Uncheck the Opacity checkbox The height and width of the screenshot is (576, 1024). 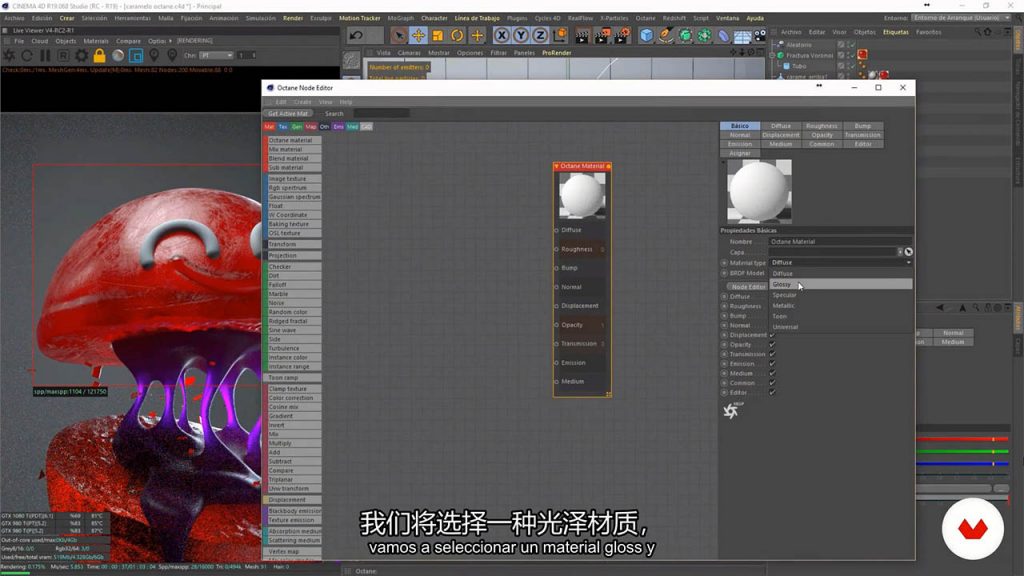pos(772,345)
